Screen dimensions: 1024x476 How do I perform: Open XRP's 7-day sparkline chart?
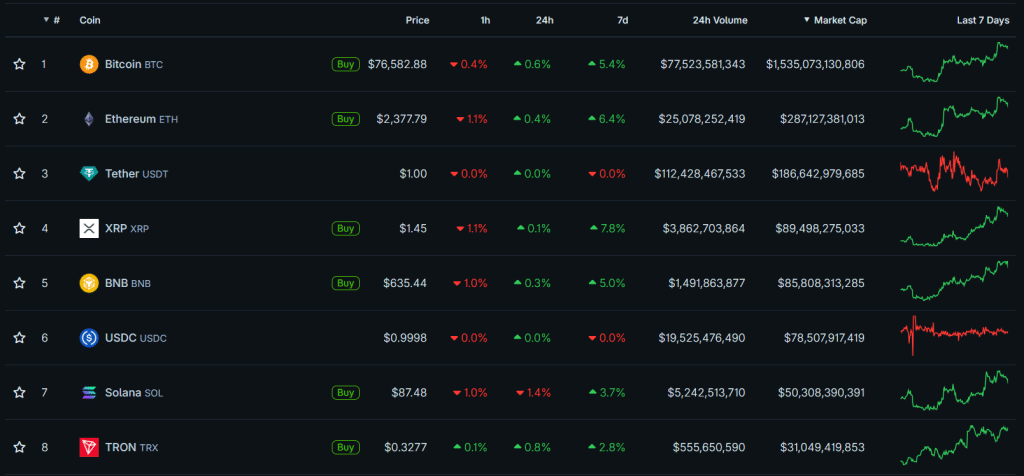click(x=953, y=226)
